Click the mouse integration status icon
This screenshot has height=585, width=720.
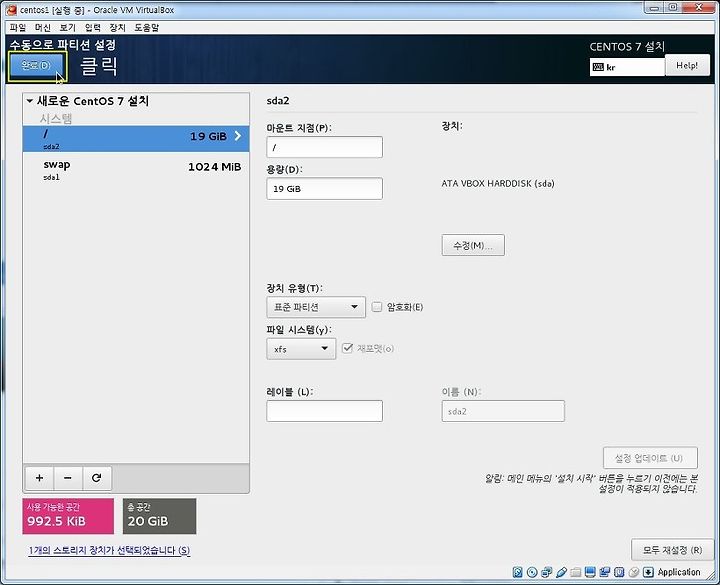click(x=634, y=572)
